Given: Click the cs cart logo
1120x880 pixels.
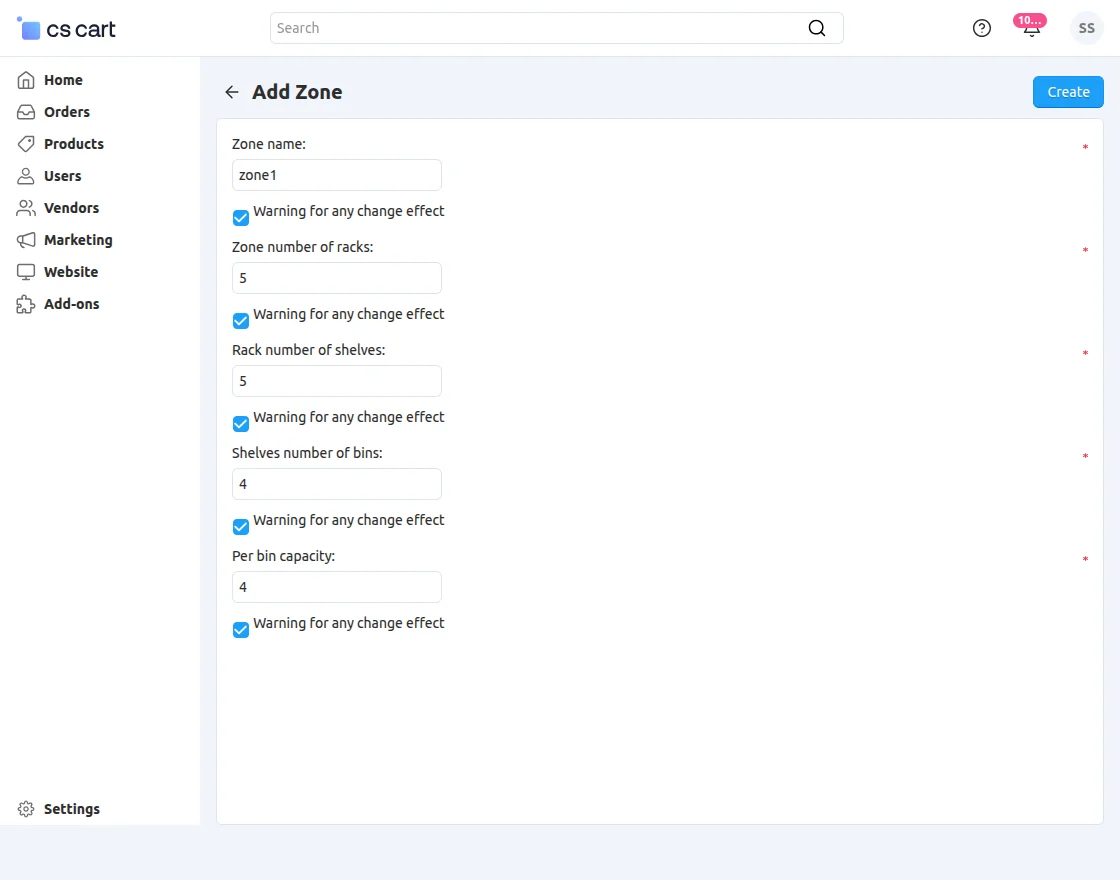Looking at the screenshot, I should pyautogui.click(x=67, y=29).
